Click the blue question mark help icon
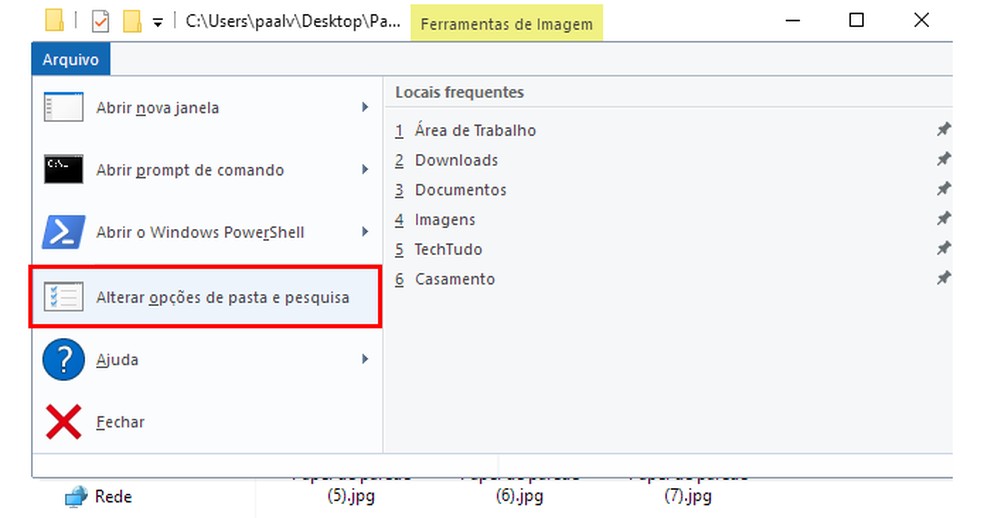This screenshot has height=518, width=984. (63, 359)
